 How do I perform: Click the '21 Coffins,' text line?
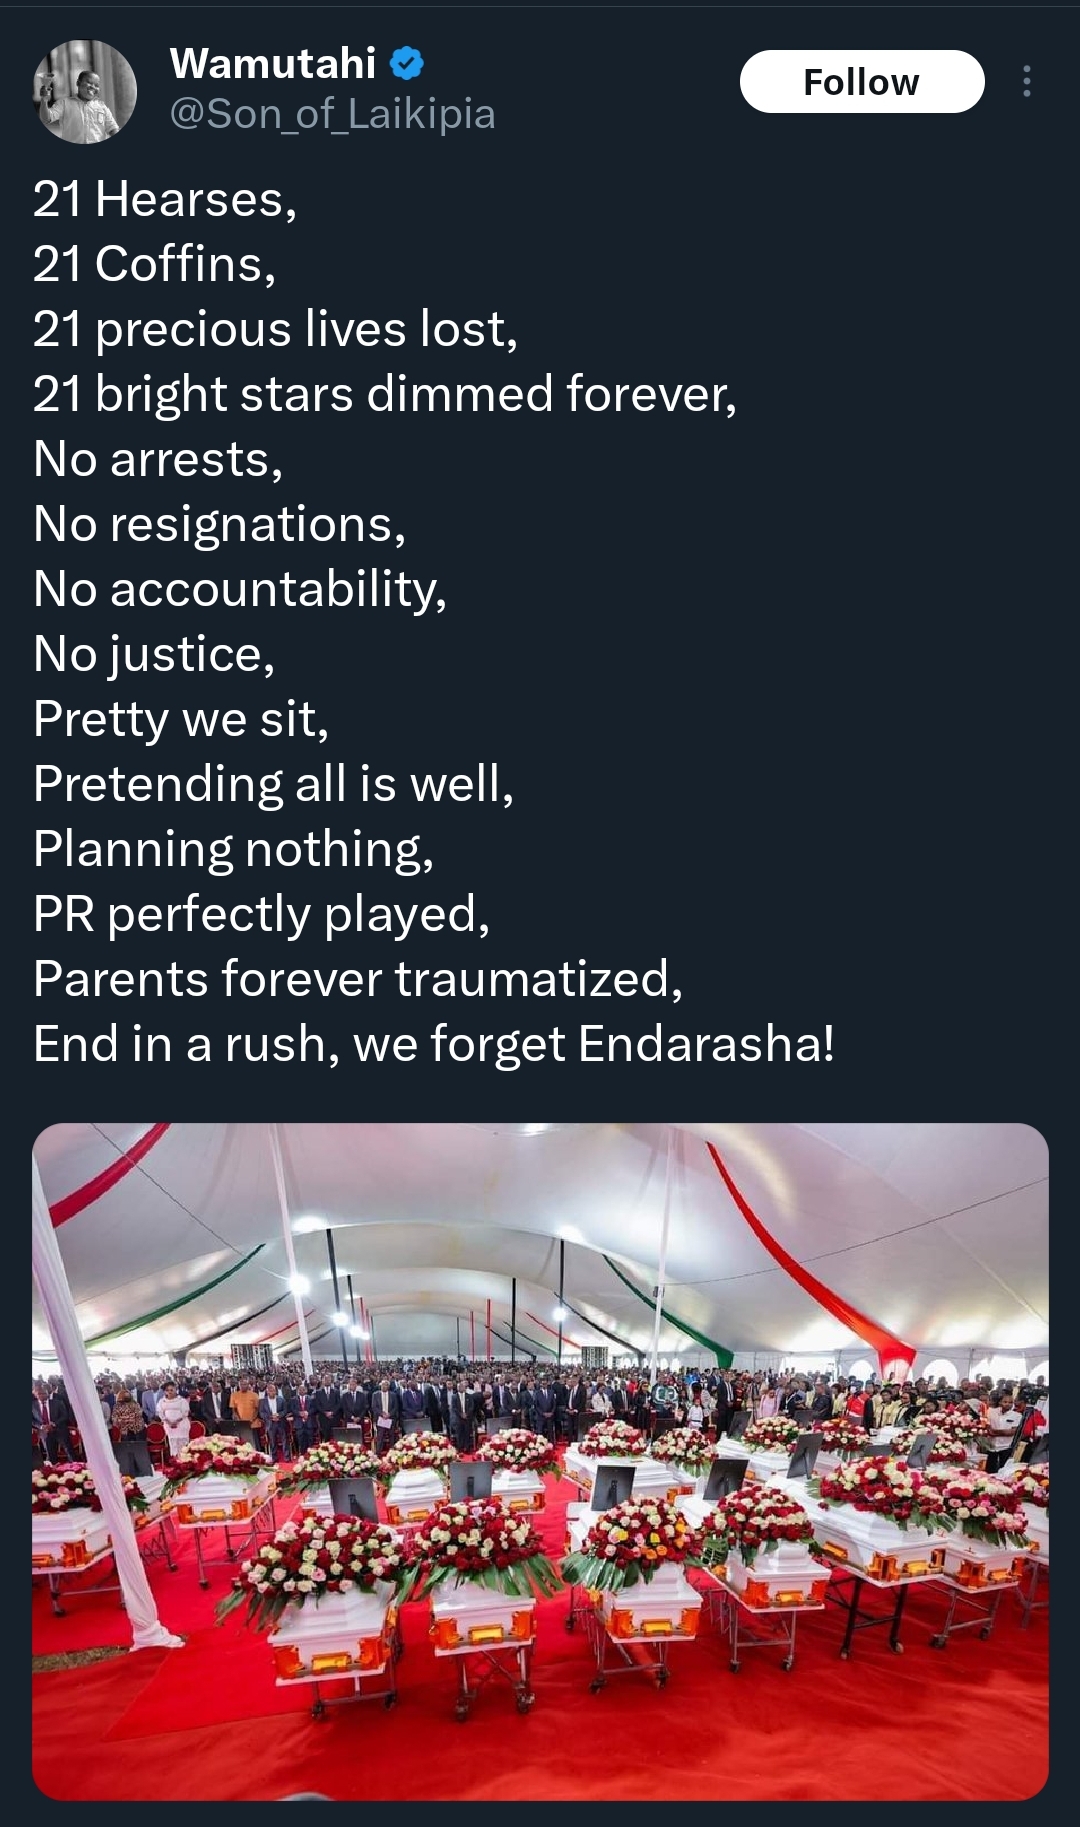pos(154,264)
